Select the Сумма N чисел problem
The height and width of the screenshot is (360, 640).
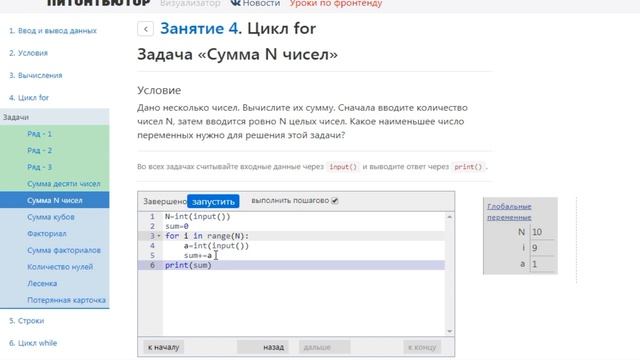coord(55,200)
